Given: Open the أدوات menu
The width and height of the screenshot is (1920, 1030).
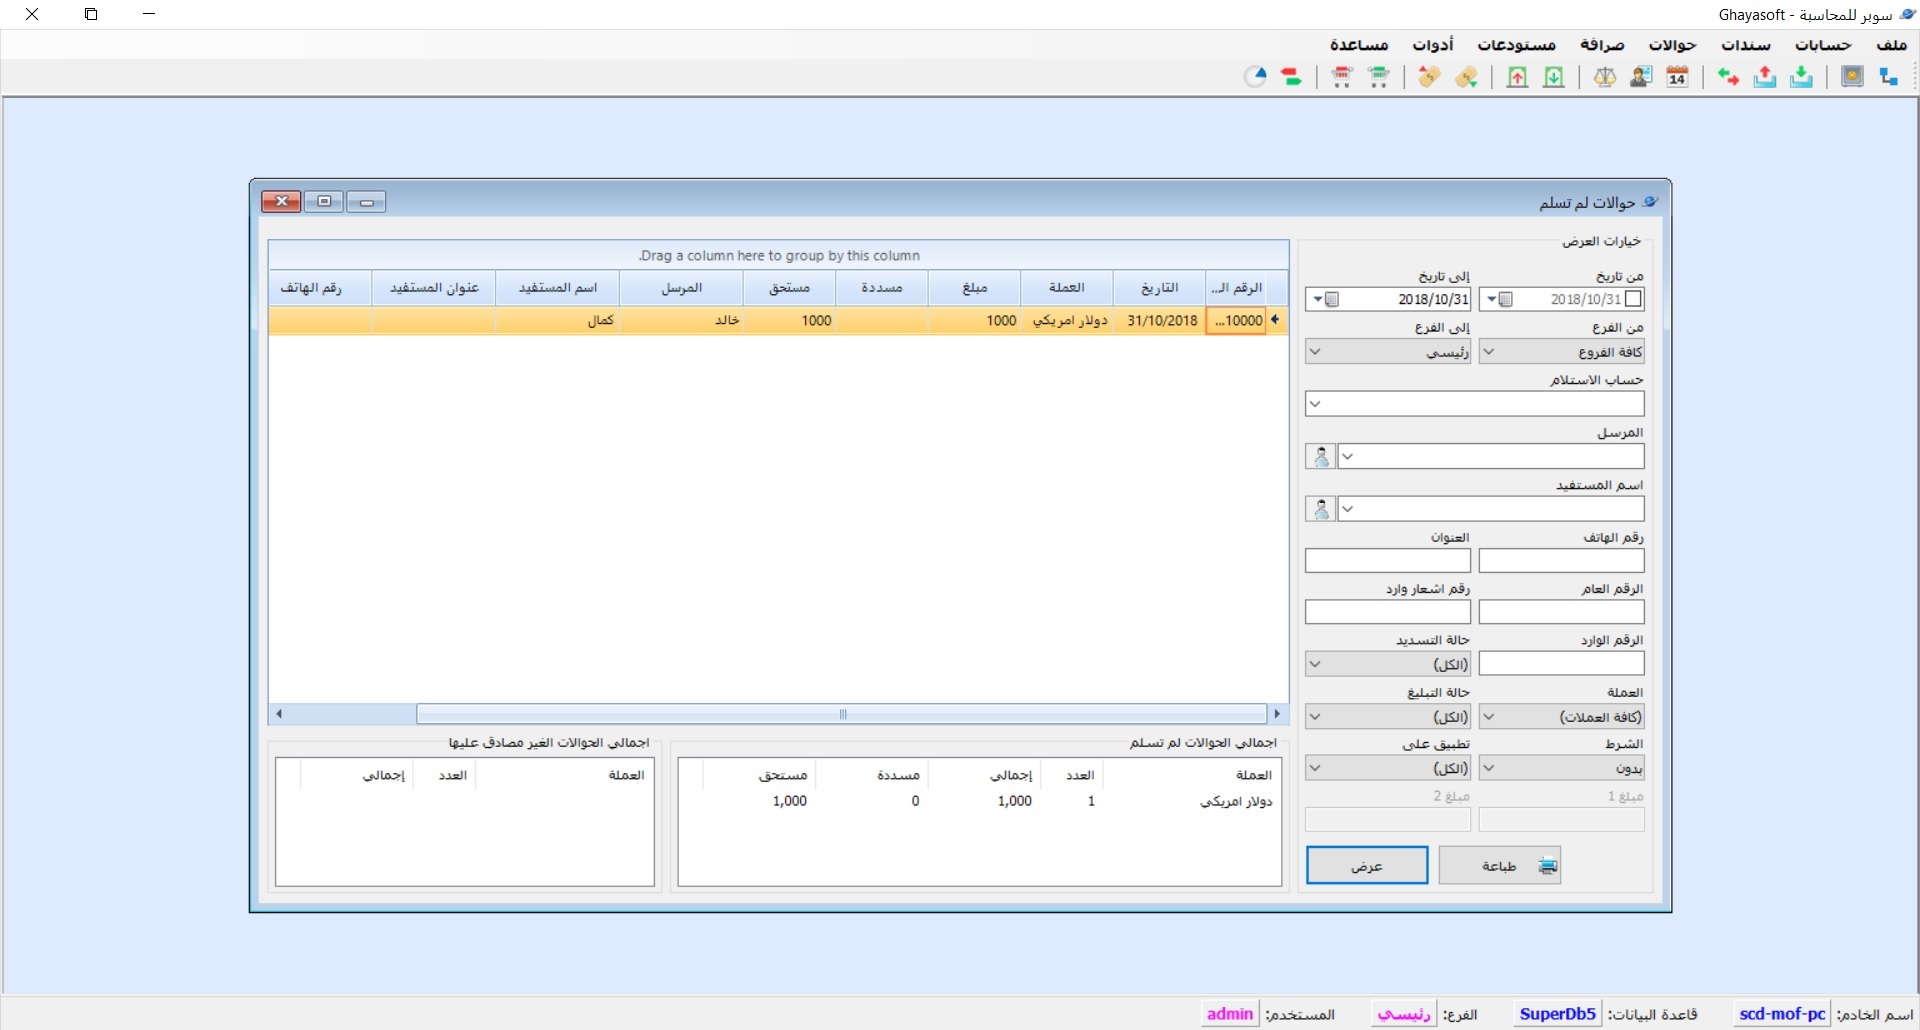Looking at the screenshot, I should coord(1433,45).
